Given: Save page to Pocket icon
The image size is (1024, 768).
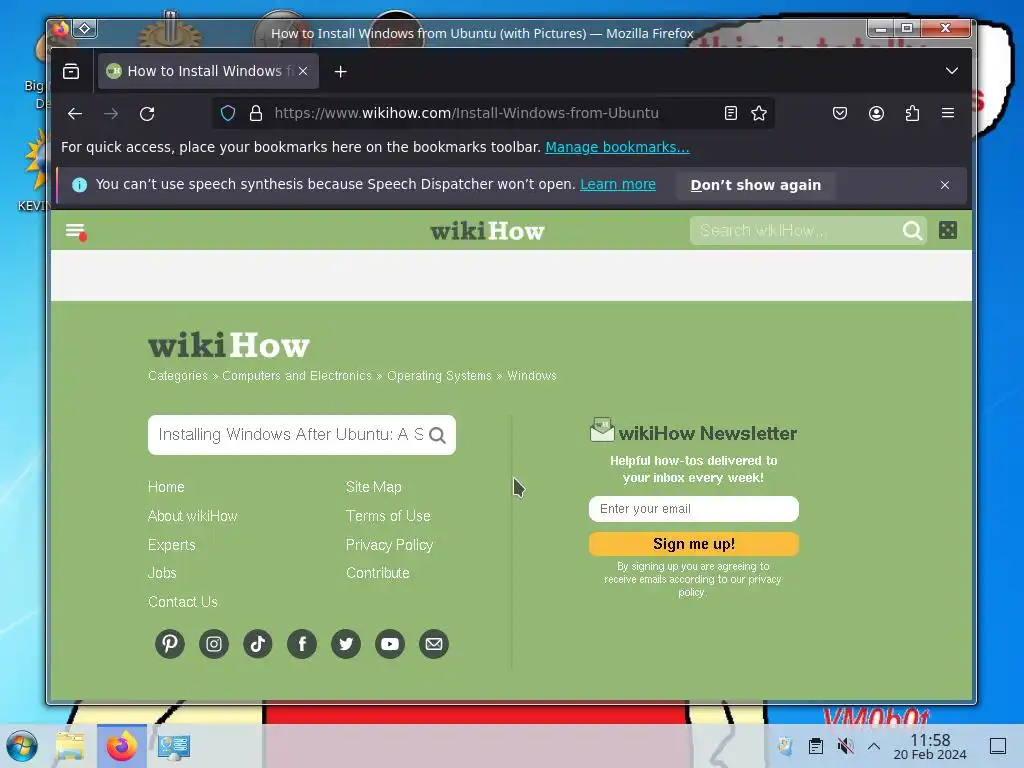Looking at the screenshot, I should [840, 114].
